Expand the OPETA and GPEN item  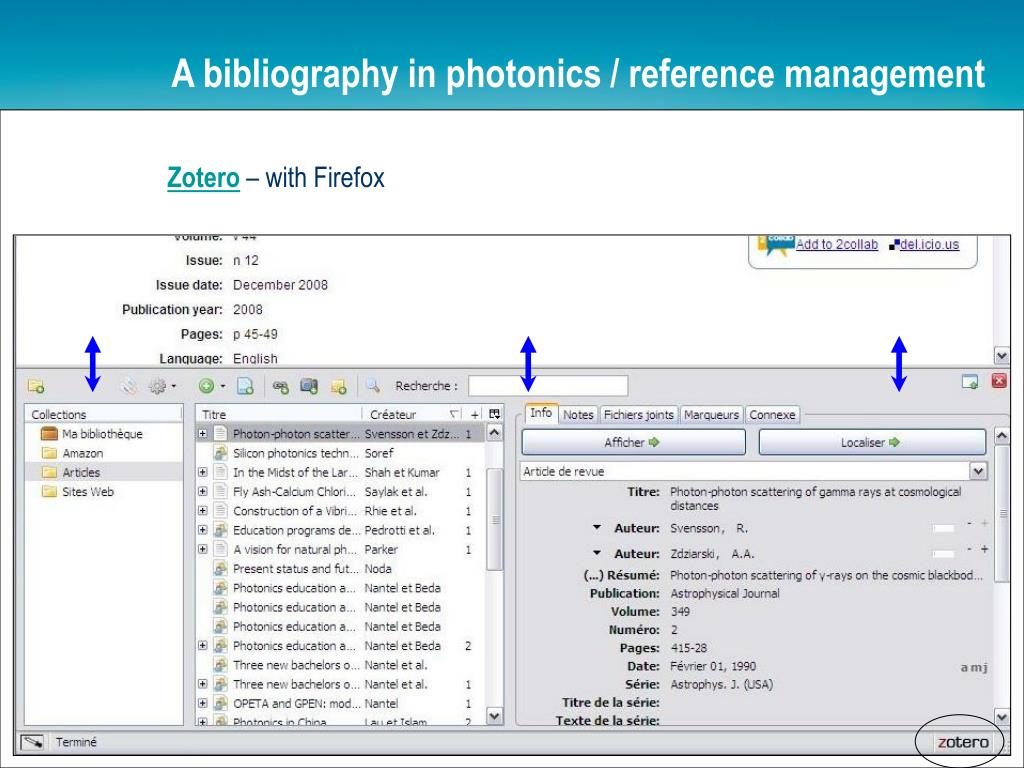coord(202,703)
